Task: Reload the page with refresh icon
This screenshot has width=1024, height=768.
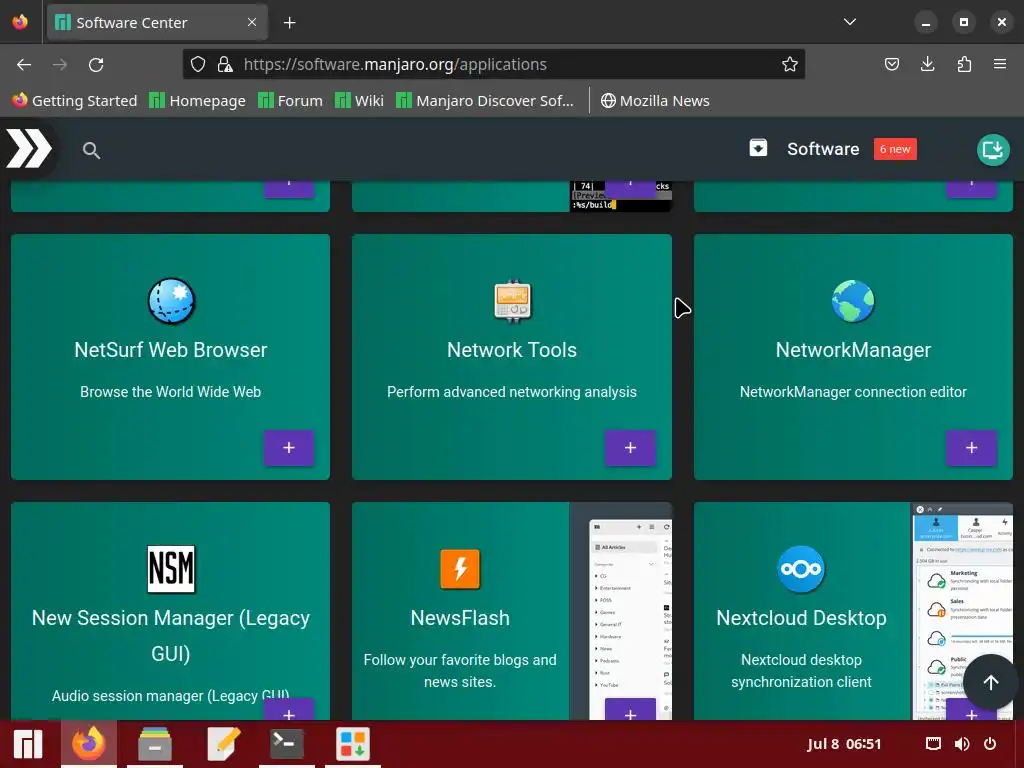Action: click(x=96, y=65)
